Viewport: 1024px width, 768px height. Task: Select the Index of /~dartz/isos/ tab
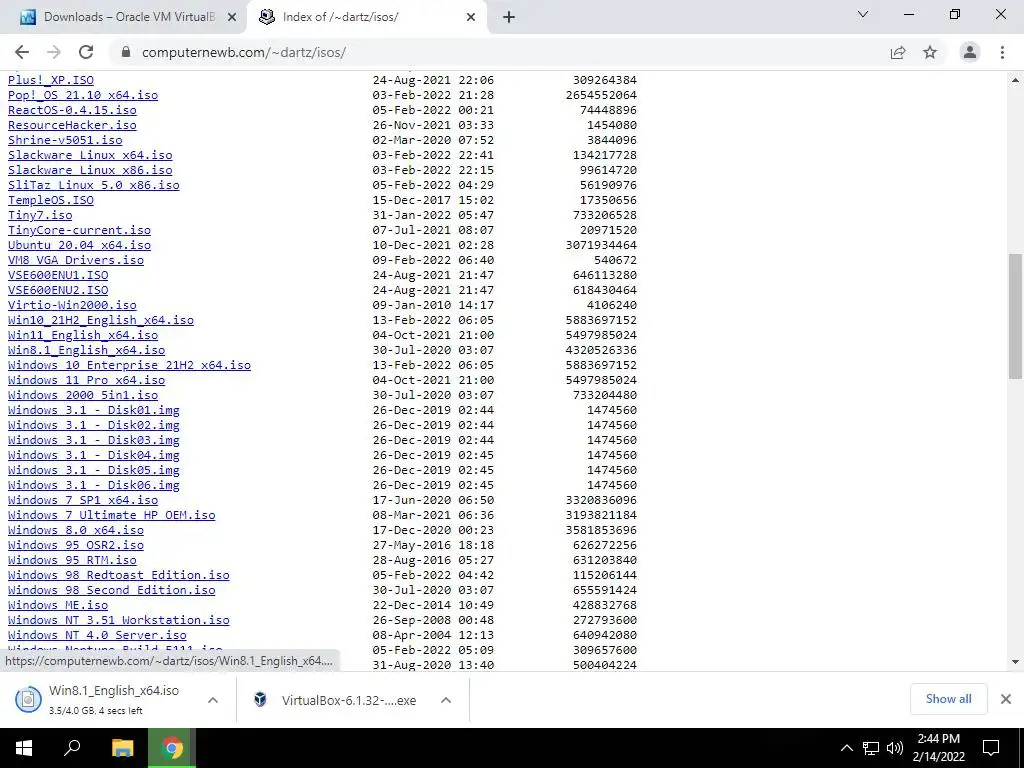367,18
